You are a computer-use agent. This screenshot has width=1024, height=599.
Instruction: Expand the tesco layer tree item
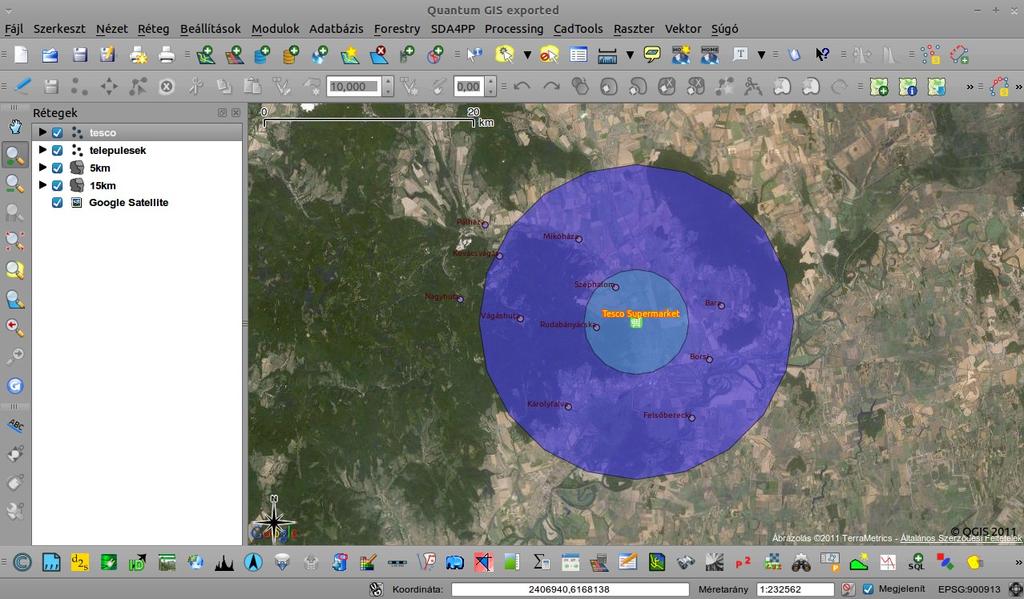coord(42,133)
